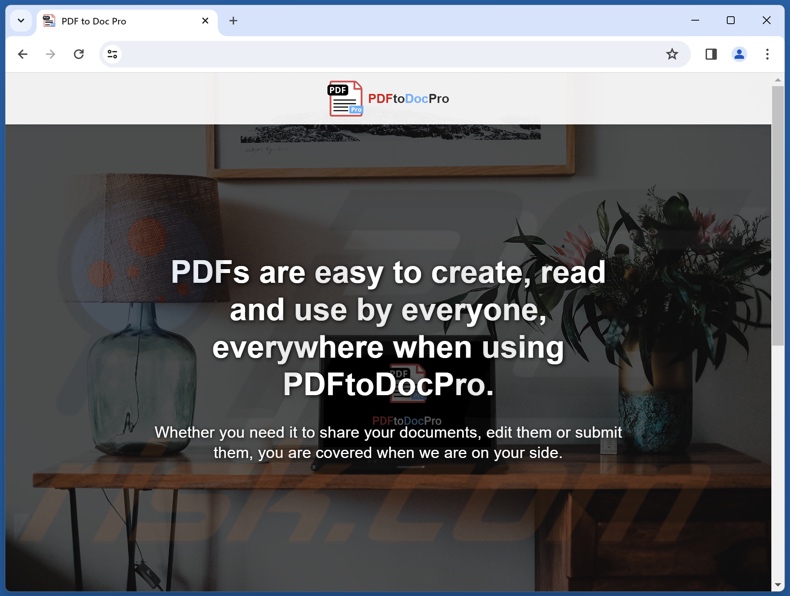Go back to the previous page
Screen dimensions: 790x596
(x=23, y=54)
